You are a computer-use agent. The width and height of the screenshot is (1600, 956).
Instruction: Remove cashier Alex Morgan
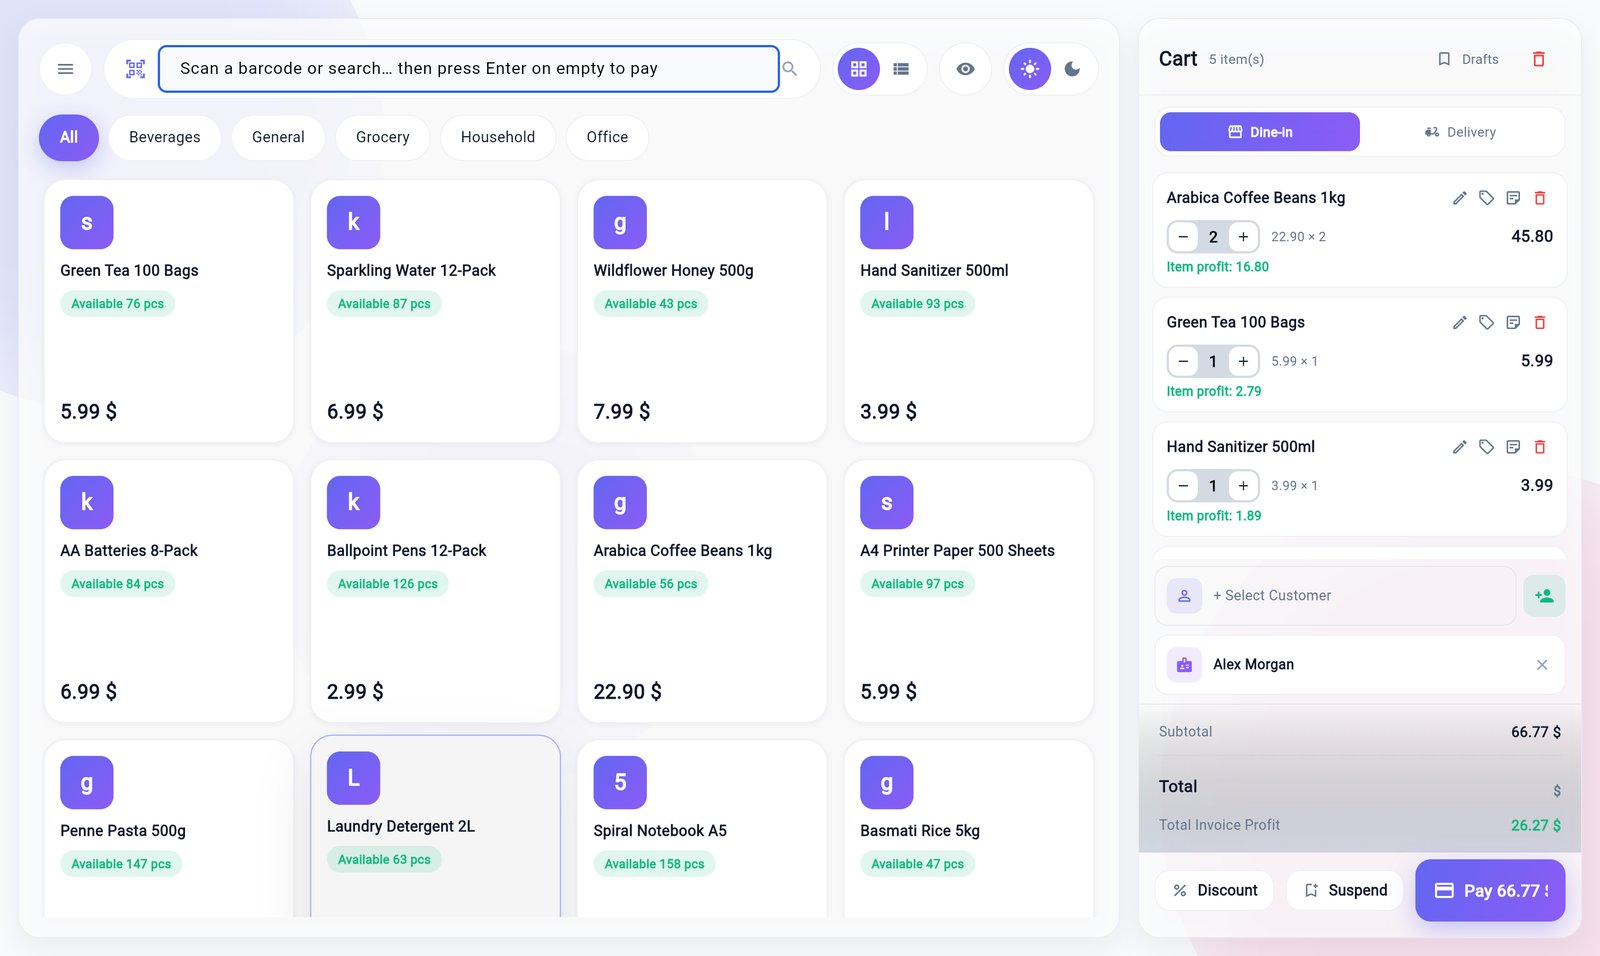click(1542, 665)
